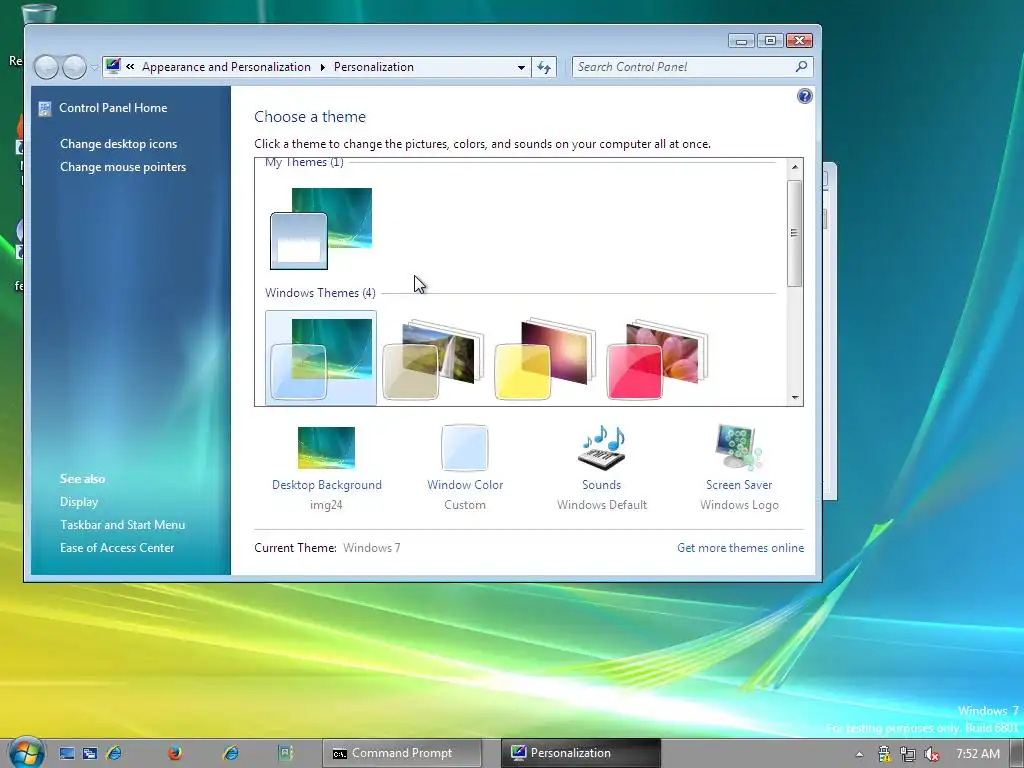Click the double chevron in address bar
This screenshot has width=1024, height=768.
130,67
